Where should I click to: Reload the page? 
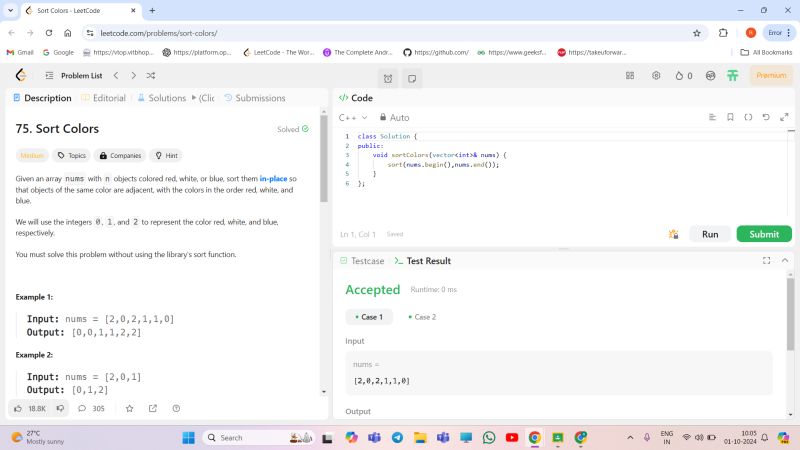[48, 33]
